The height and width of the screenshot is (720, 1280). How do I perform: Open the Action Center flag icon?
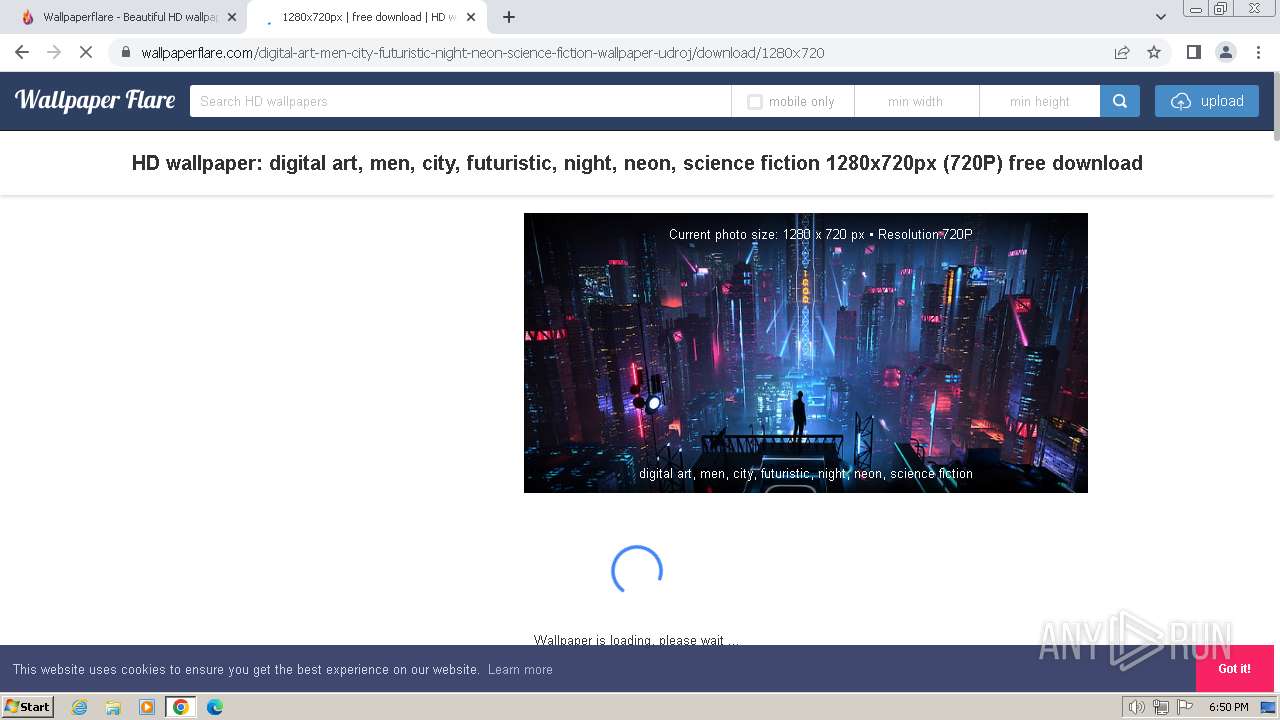pyautogui.click(x=1185, y=707)
